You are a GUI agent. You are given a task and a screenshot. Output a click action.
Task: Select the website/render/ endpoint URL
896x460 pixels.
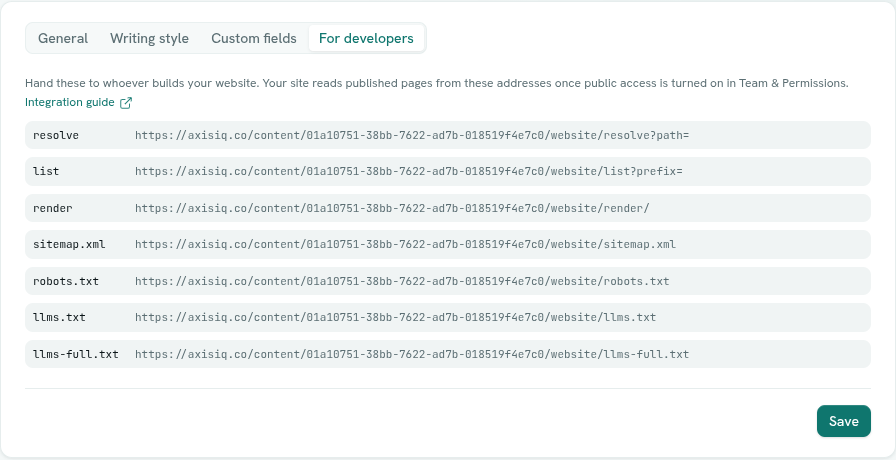click(x=392, y=208)
